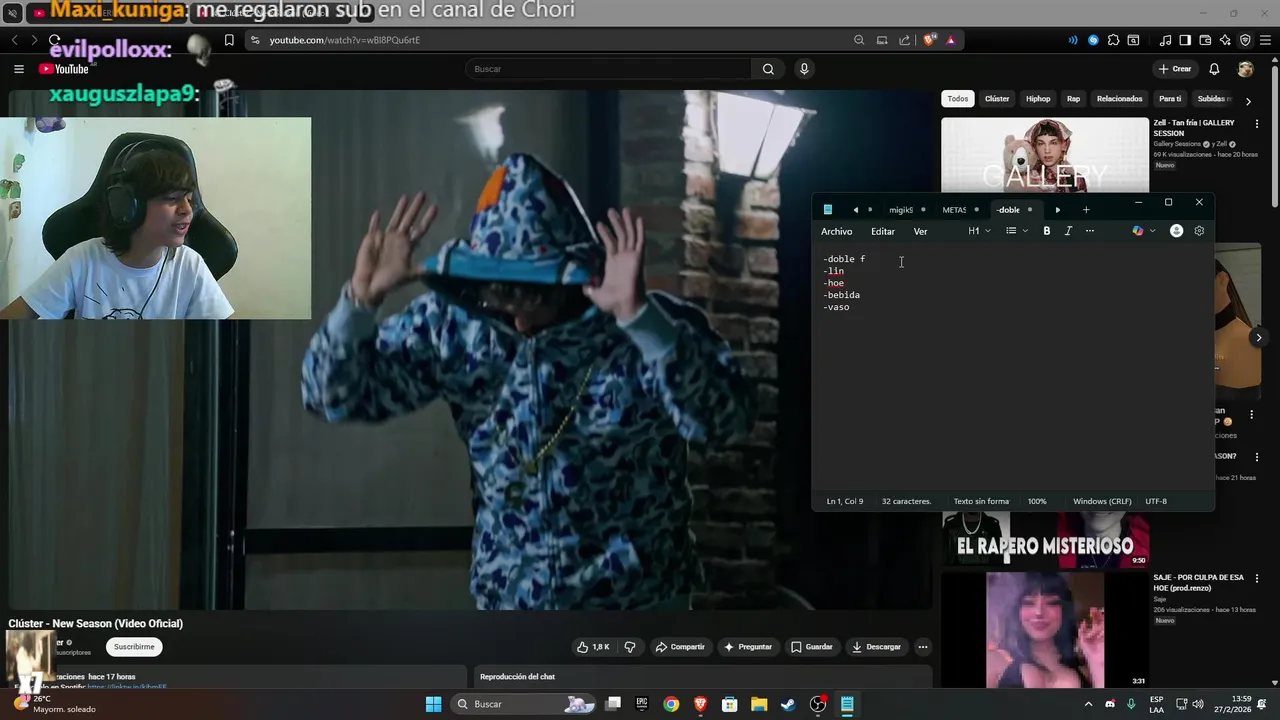Open the Archivo menu in Notepad
1280x720 pixels.
pos(836,231)
